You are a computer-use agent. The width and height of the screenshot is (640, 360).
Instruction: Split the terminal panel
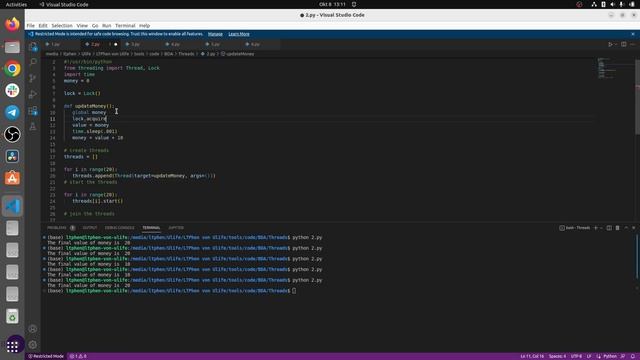[x=609, y=228]
